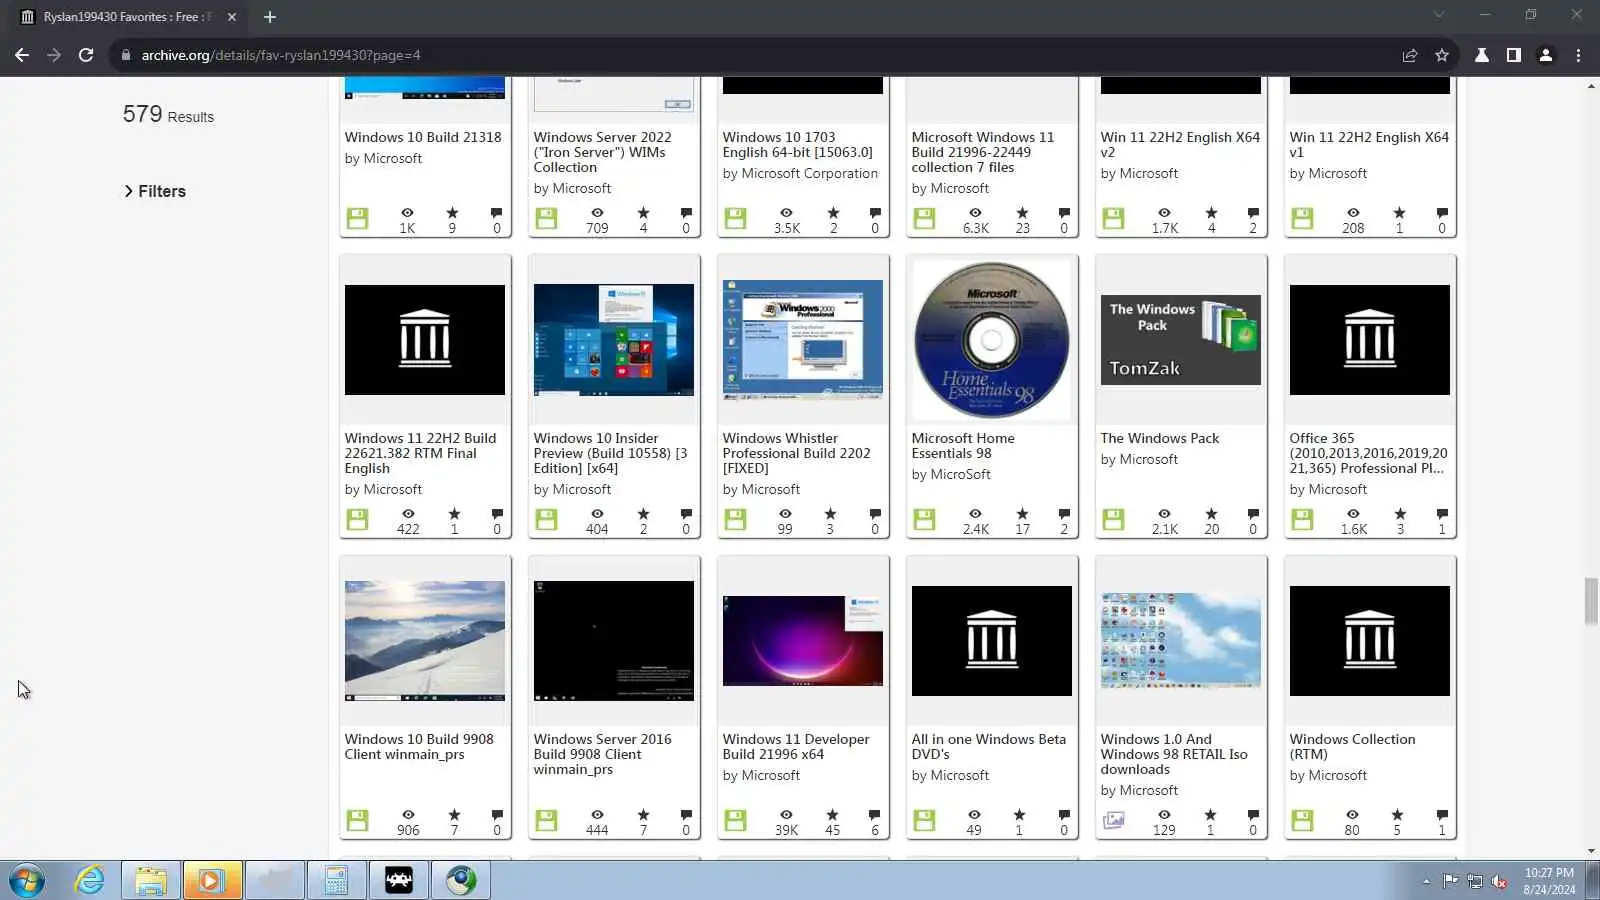Click scrollbar down arrow
This screenshot has width=1600, height=900.
tap(1591, 851)
